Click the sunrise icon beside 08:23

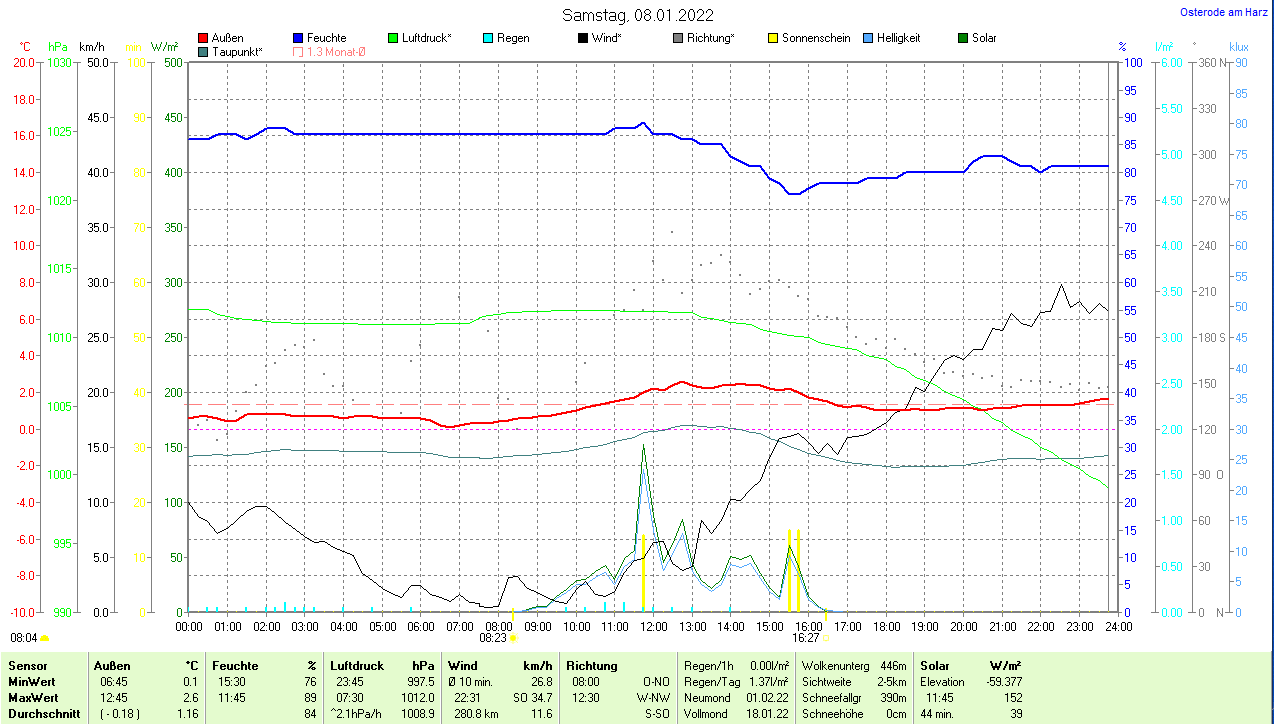(513, 637)
